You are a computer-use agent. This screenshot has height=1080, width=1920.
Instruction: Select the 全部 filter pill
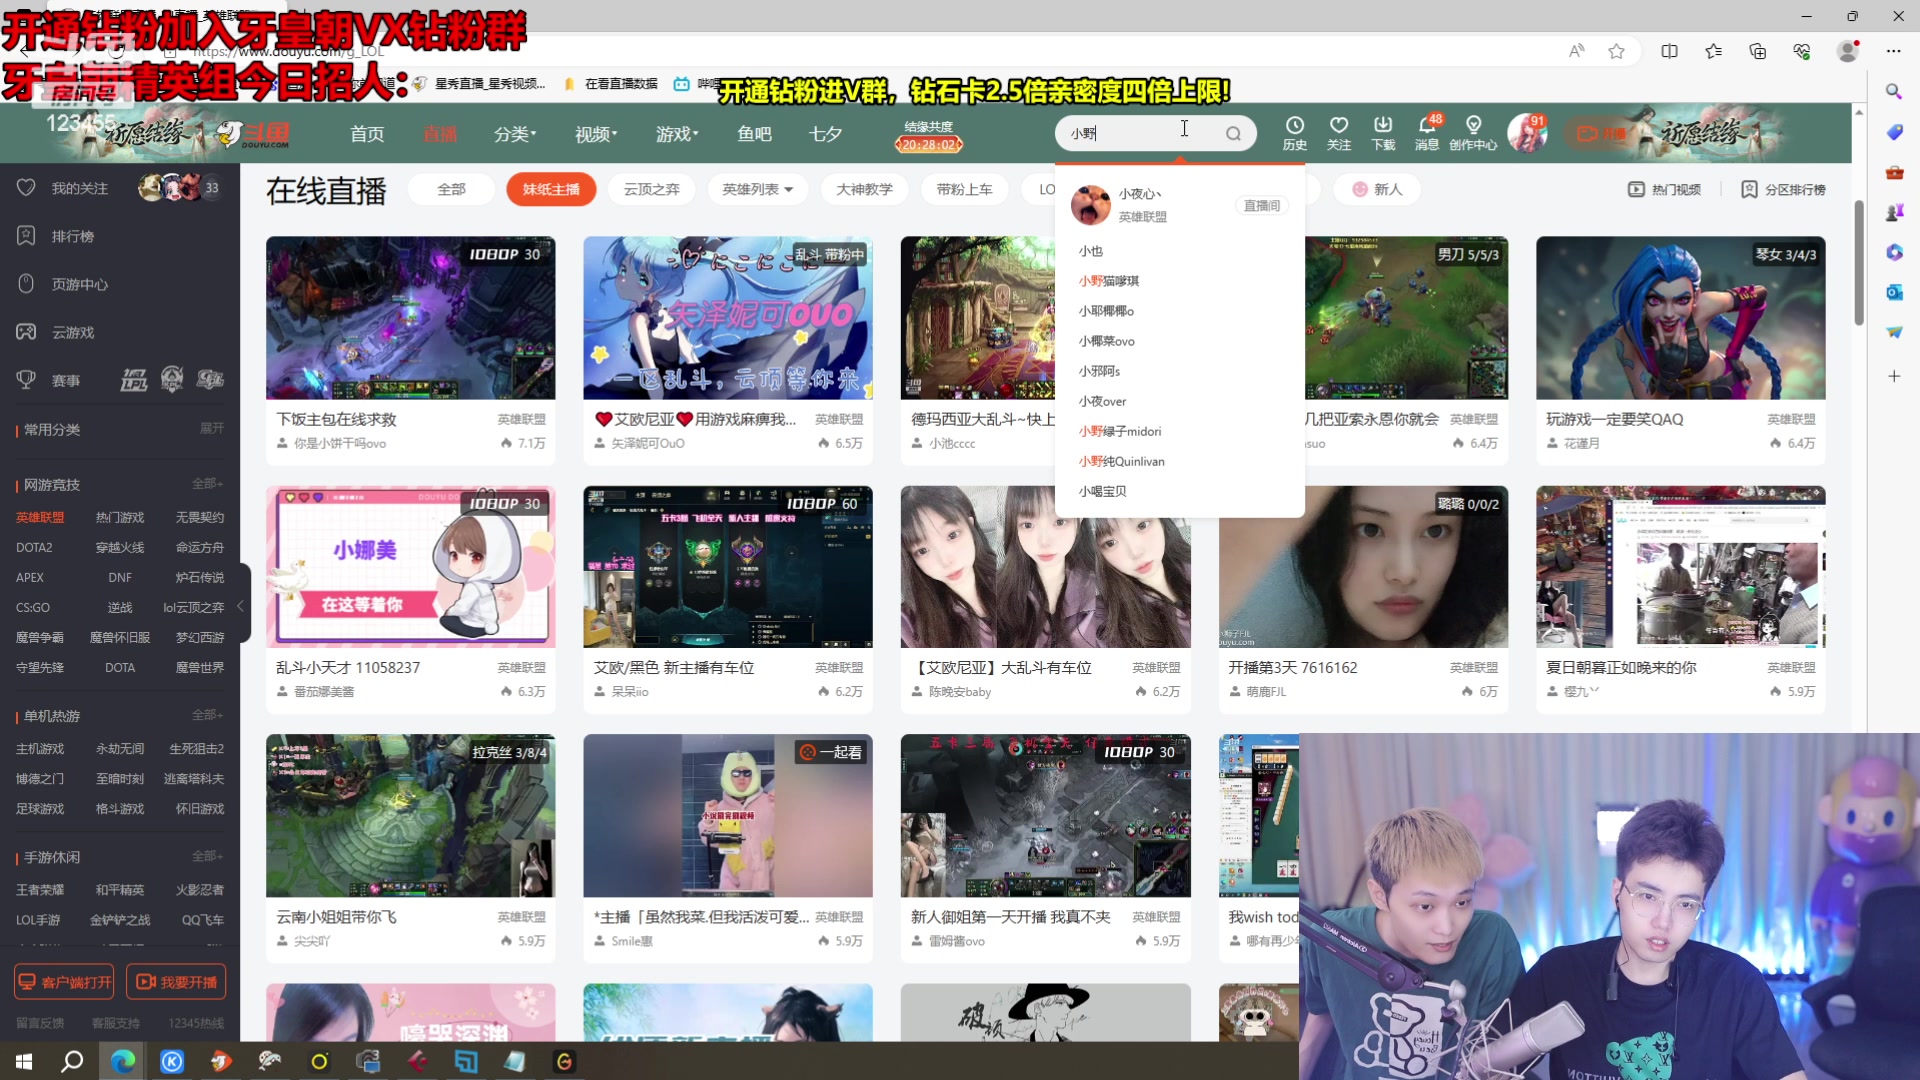pyautogui.click(x=451, y=189)
